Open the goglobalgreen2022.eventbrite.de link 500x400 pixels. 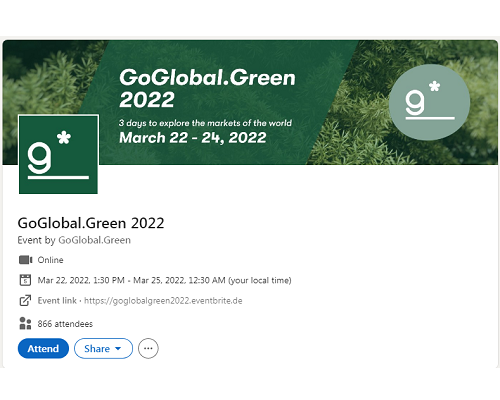[163, 301]
